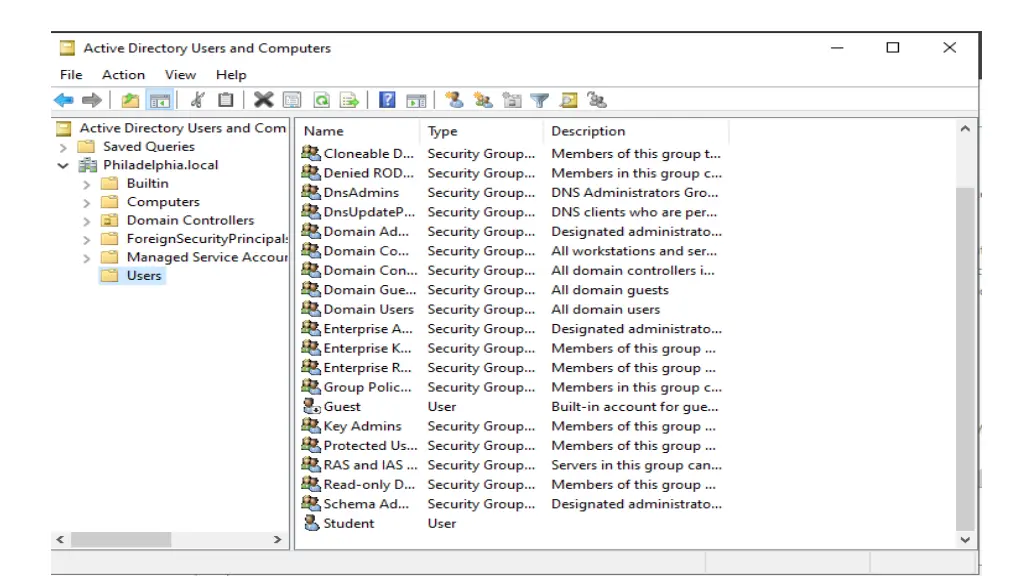Click the Philadelphia.local domain icon
The width and height of the screenshot is (1024, 576).
point(88,165)
